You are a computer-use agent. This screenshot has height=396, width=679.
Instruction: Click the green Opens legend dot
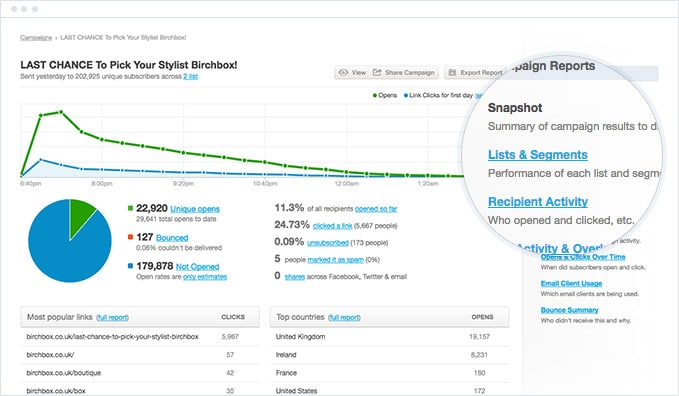[x=375, y=95]
